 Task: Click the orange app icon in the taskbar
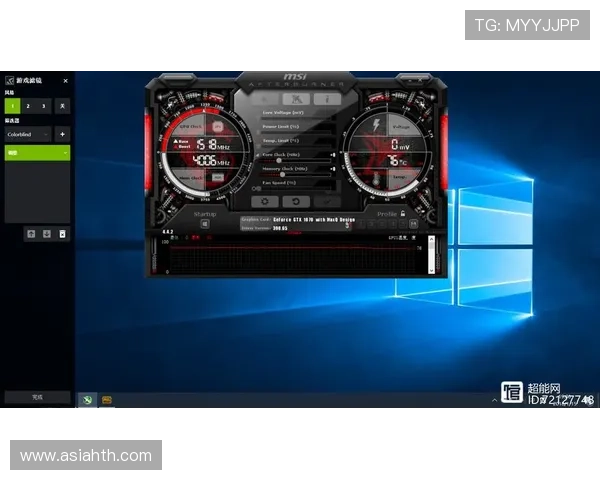click(107, 400)
